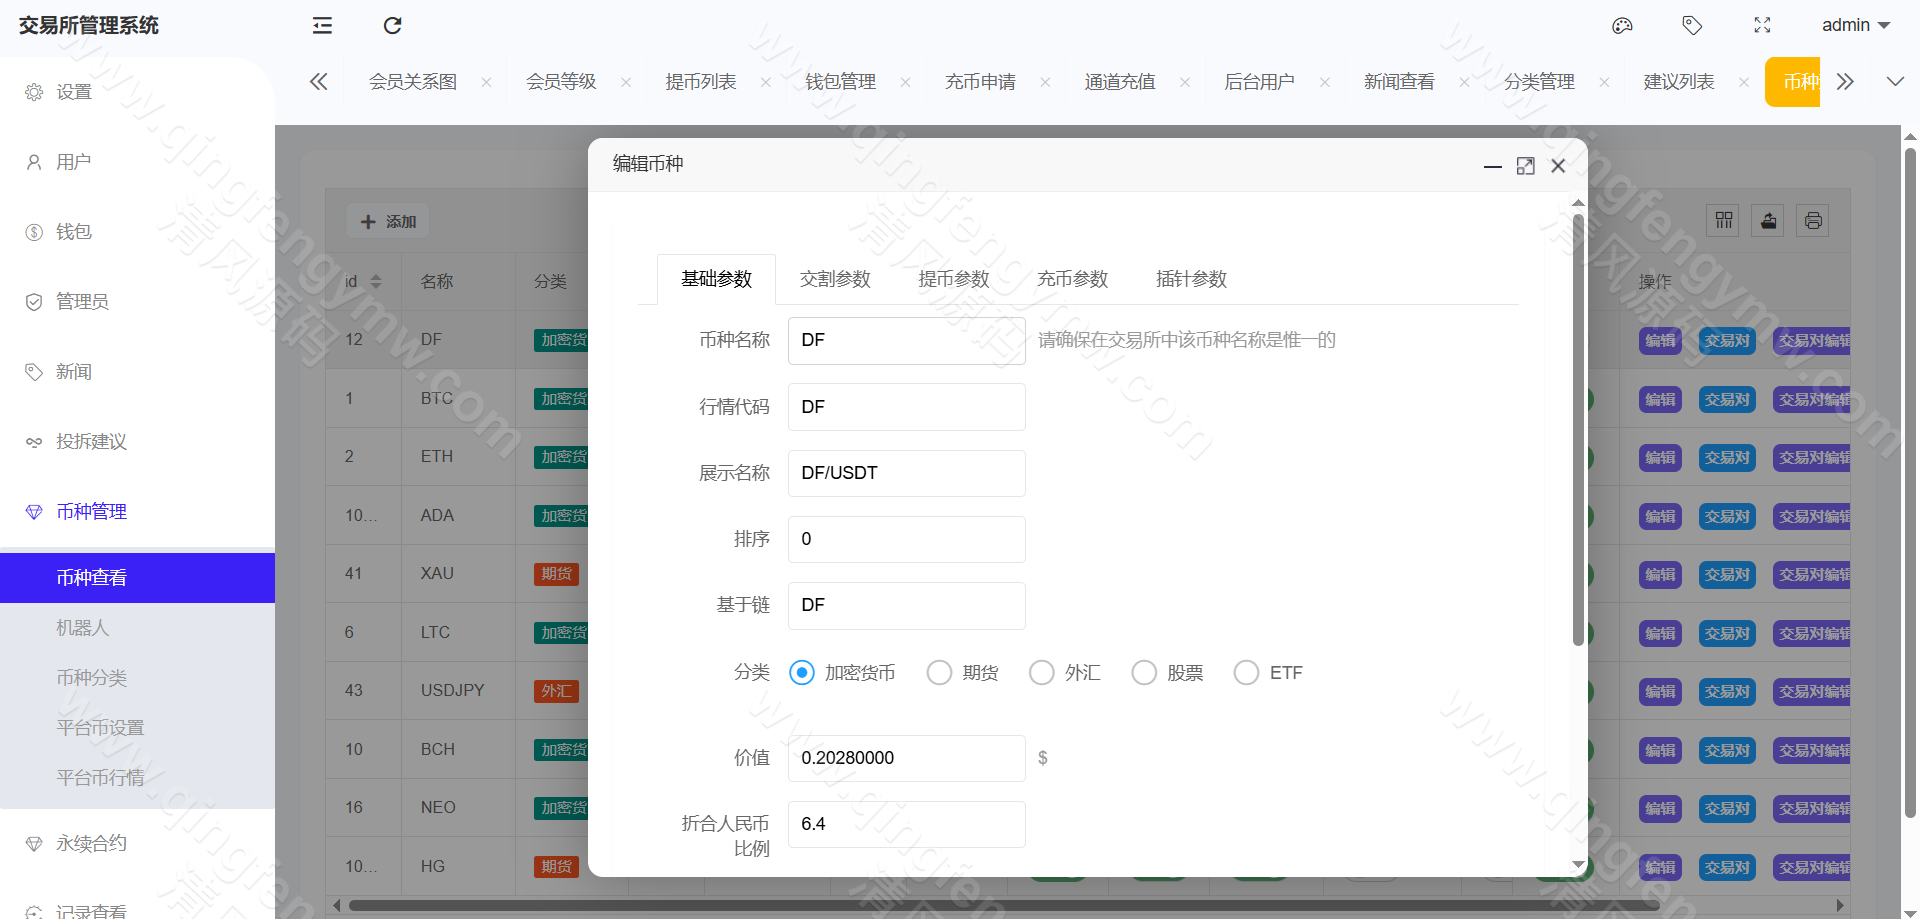1920x919 pixels.
Task: Open the column settings grid icon
Action: (x=1722, y=220)
